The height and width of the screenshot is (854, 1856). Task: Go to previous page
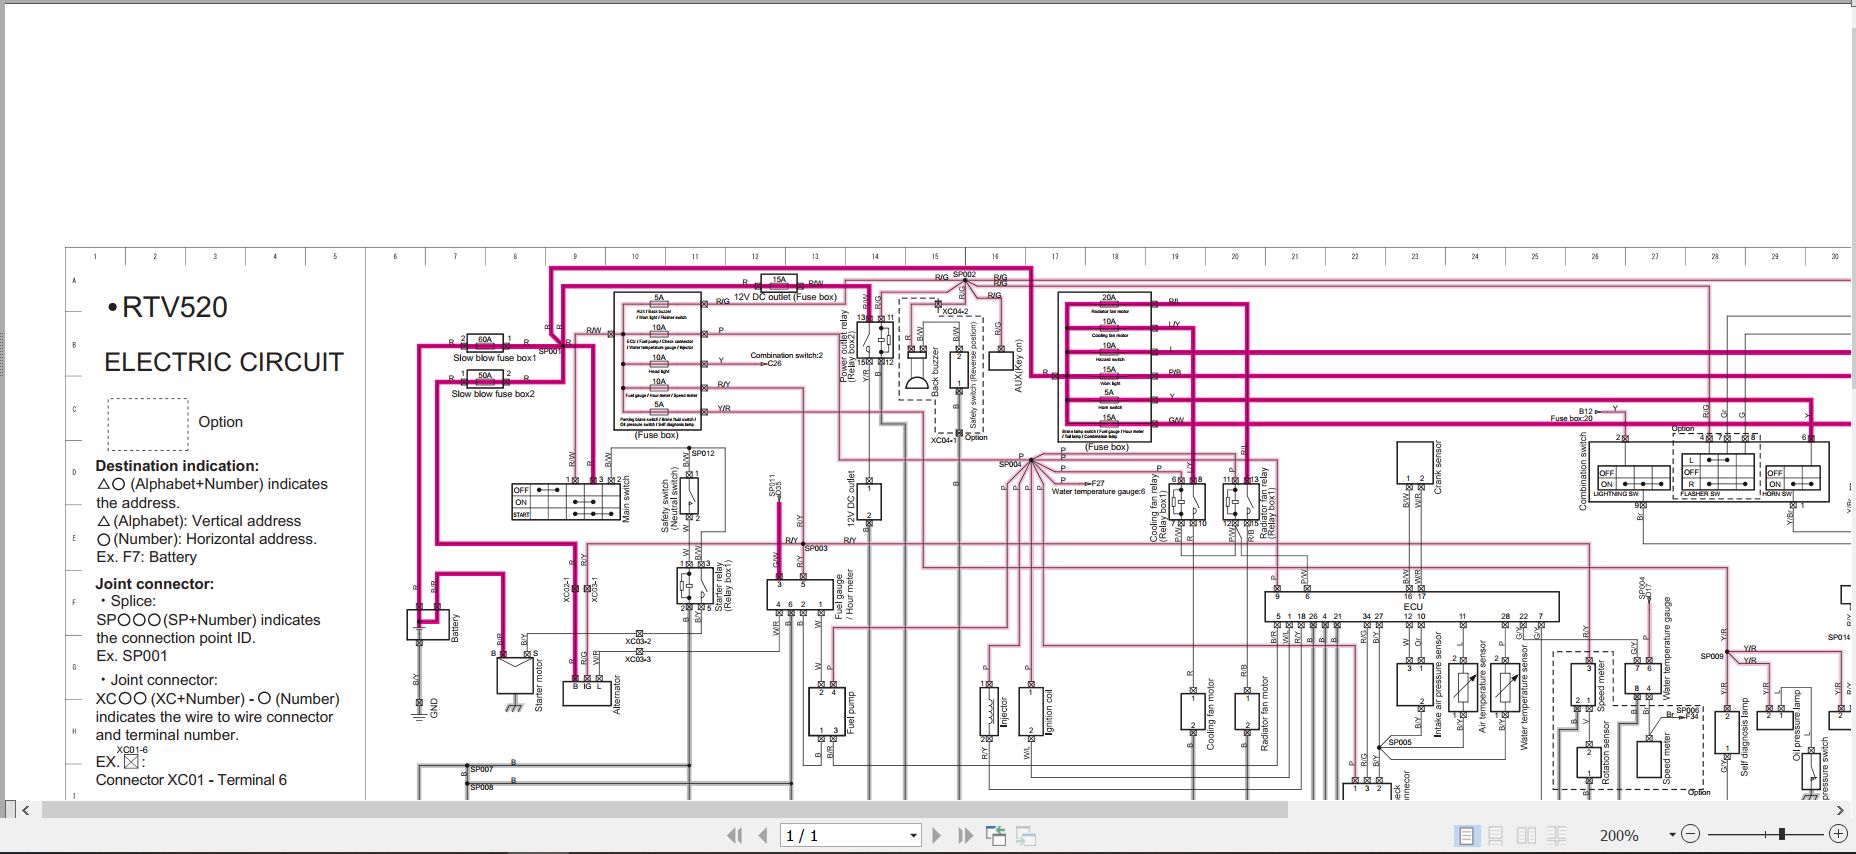click(763, 835)
